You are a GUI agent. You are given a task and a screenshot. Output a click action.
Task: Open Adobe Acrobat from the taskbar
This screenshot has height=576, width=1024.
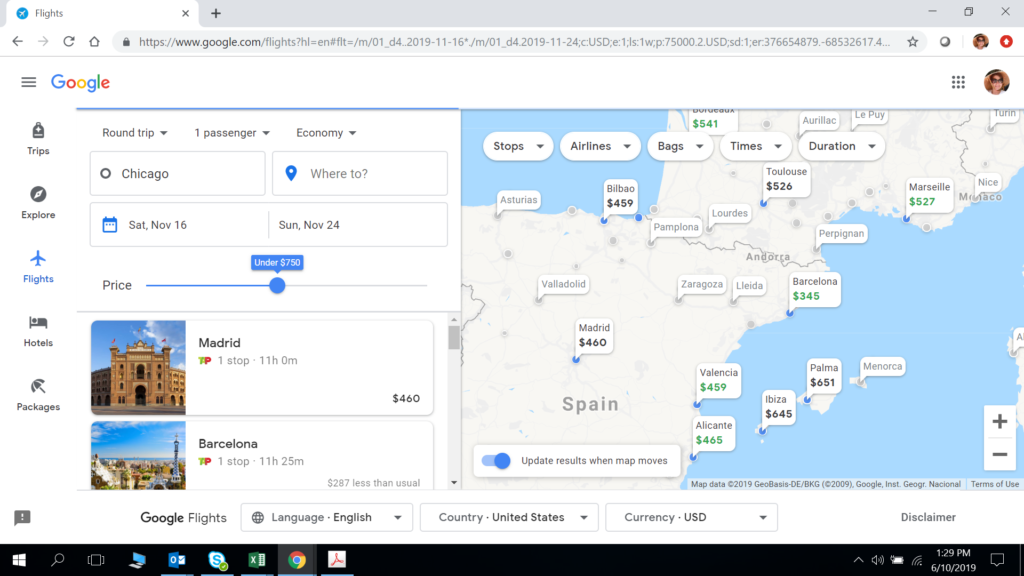(336, 560)
